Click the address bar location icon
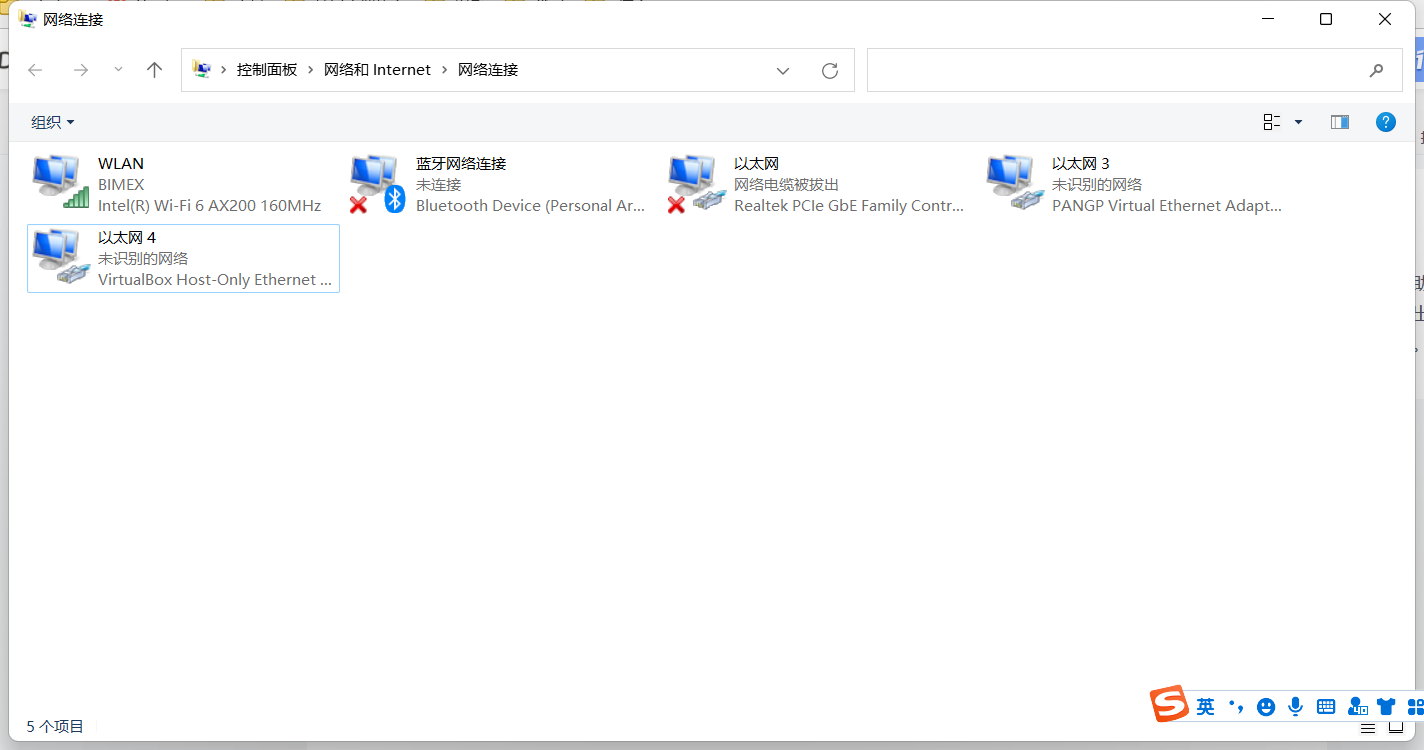The width and height of the screenshot is (1424, 750). 202,70
